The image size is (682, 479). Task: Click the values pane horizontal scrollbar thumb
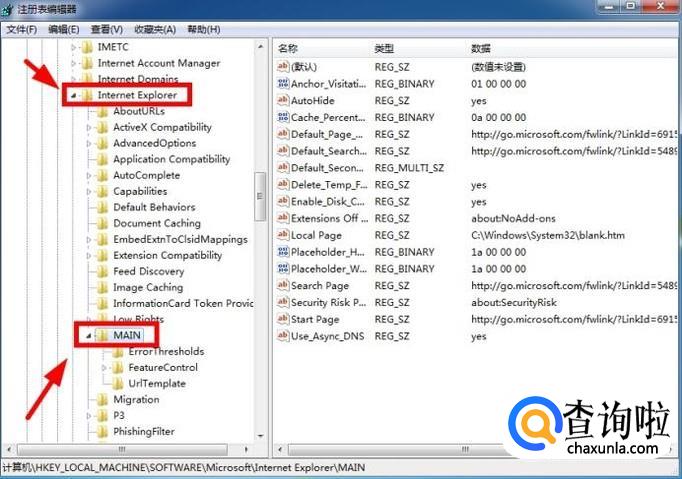coord(465,449)
